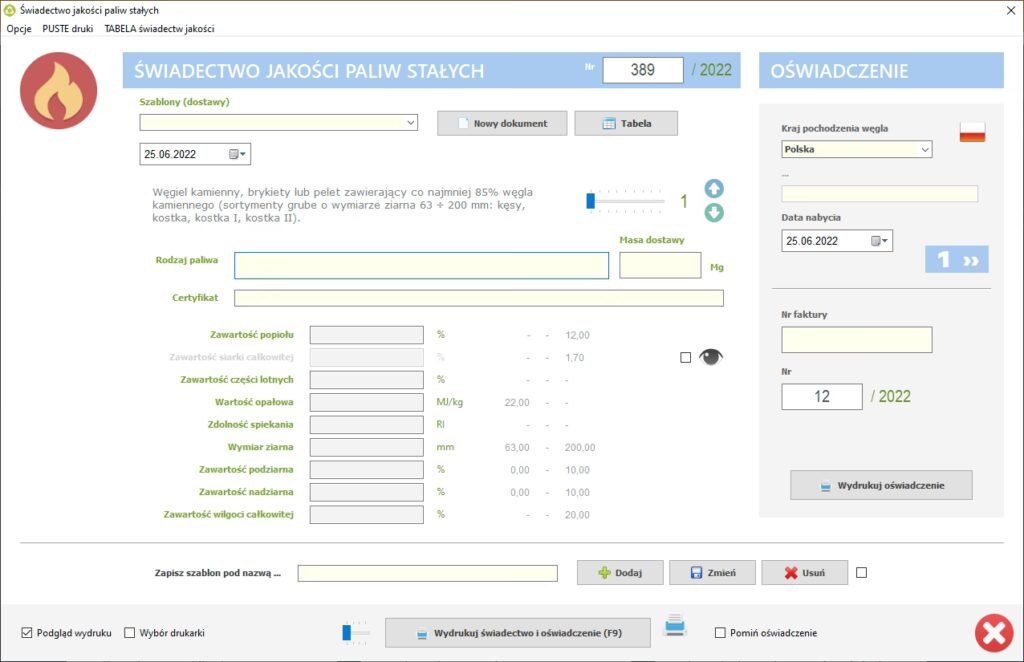Viewport: 1024px width, 662px height.
Task: Click the flame logo icon
Action: tap(58, 91)
